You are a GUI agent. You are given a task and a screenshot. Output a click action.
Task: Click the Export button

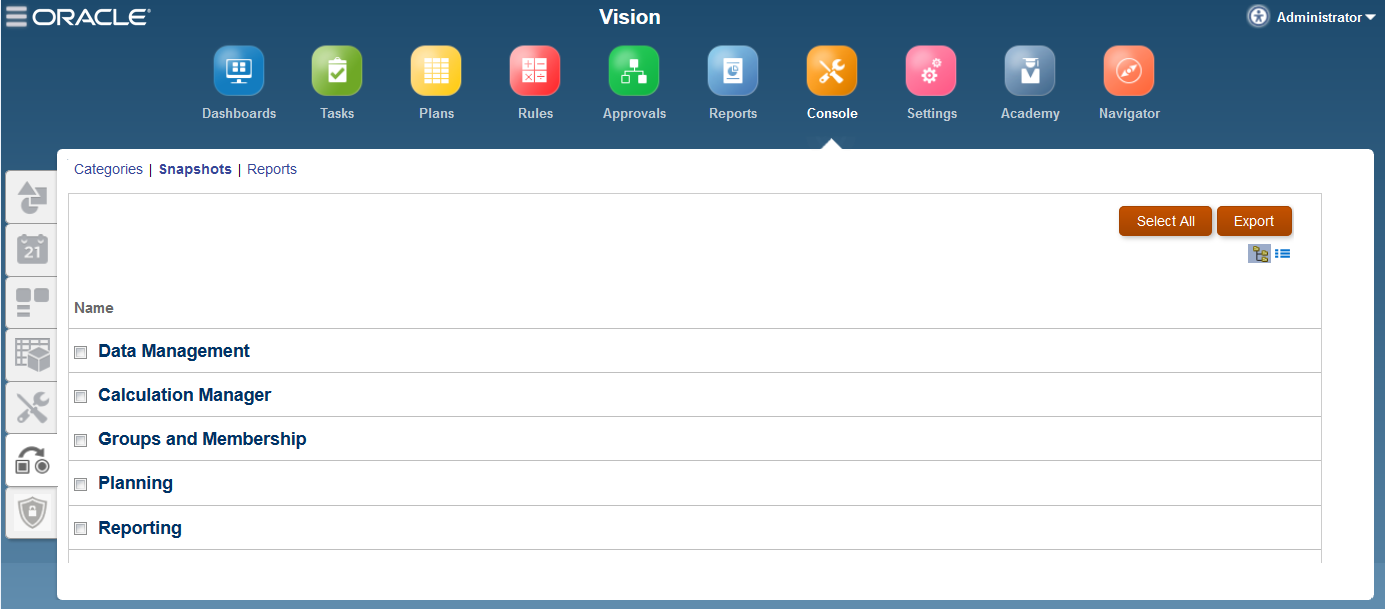pyautogui.click(x=1254, y=221)
